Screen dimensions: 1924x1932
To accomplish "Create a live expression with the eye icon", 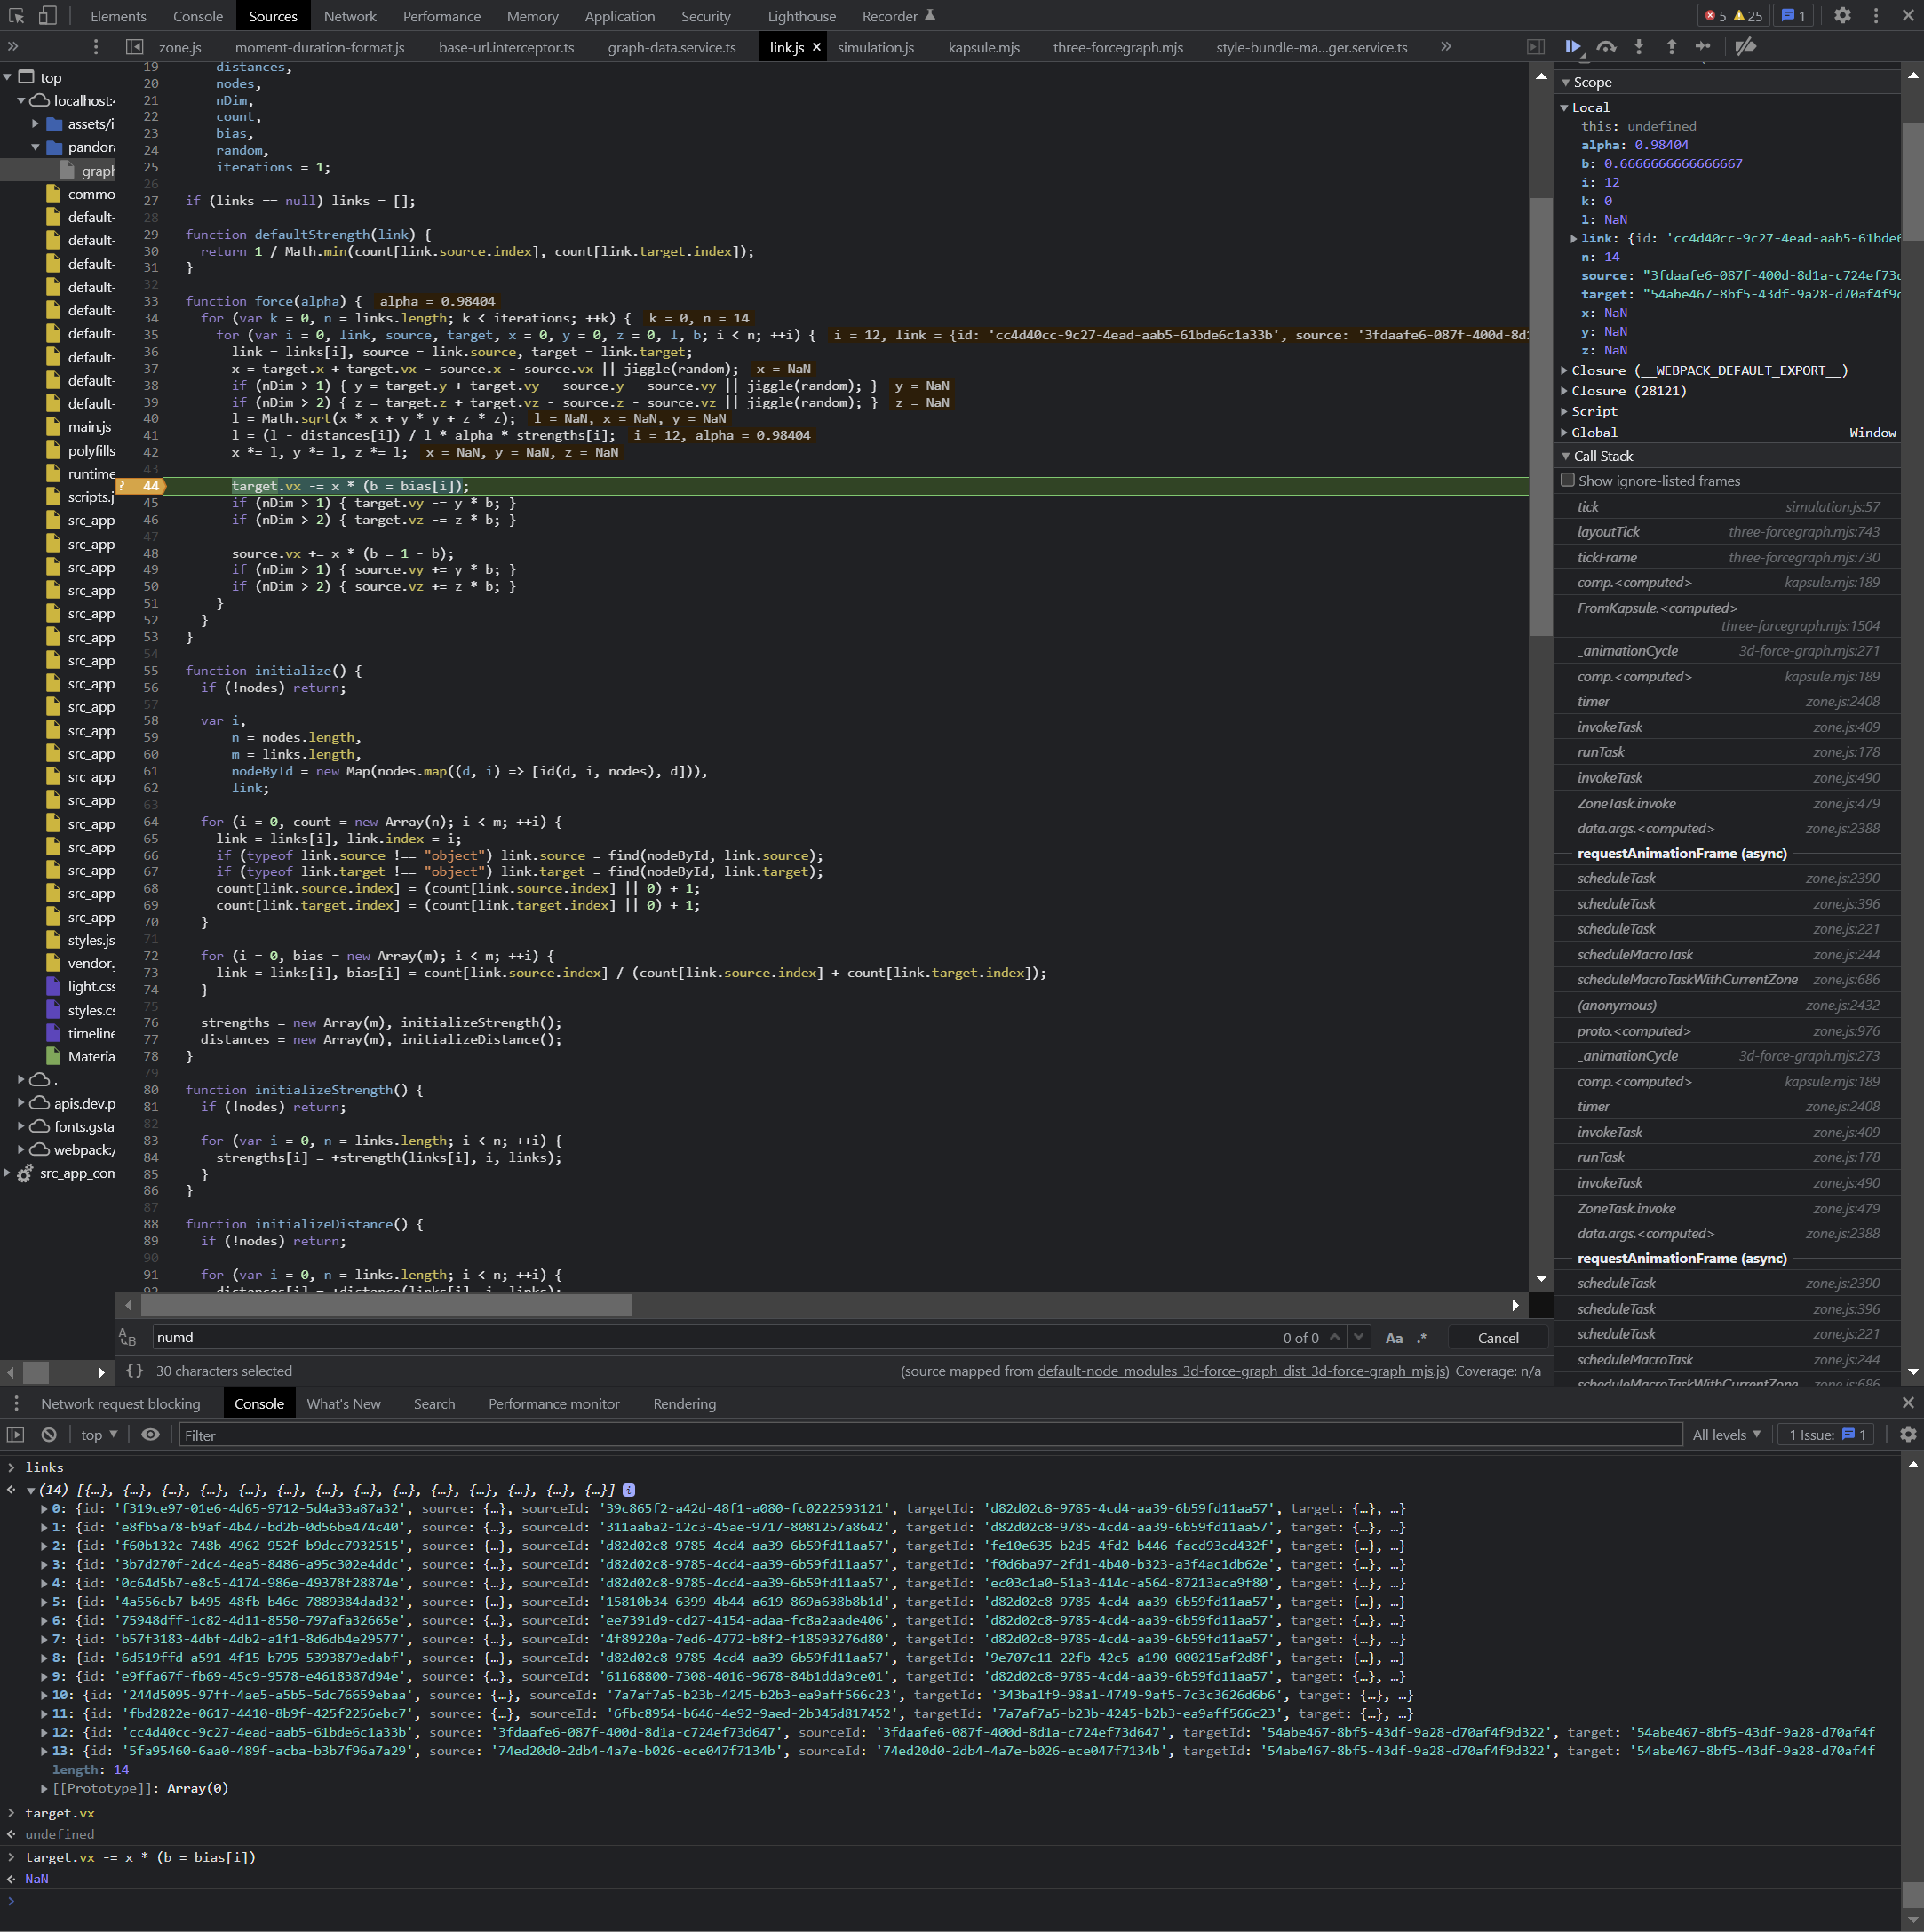I will click(150, 1435).
